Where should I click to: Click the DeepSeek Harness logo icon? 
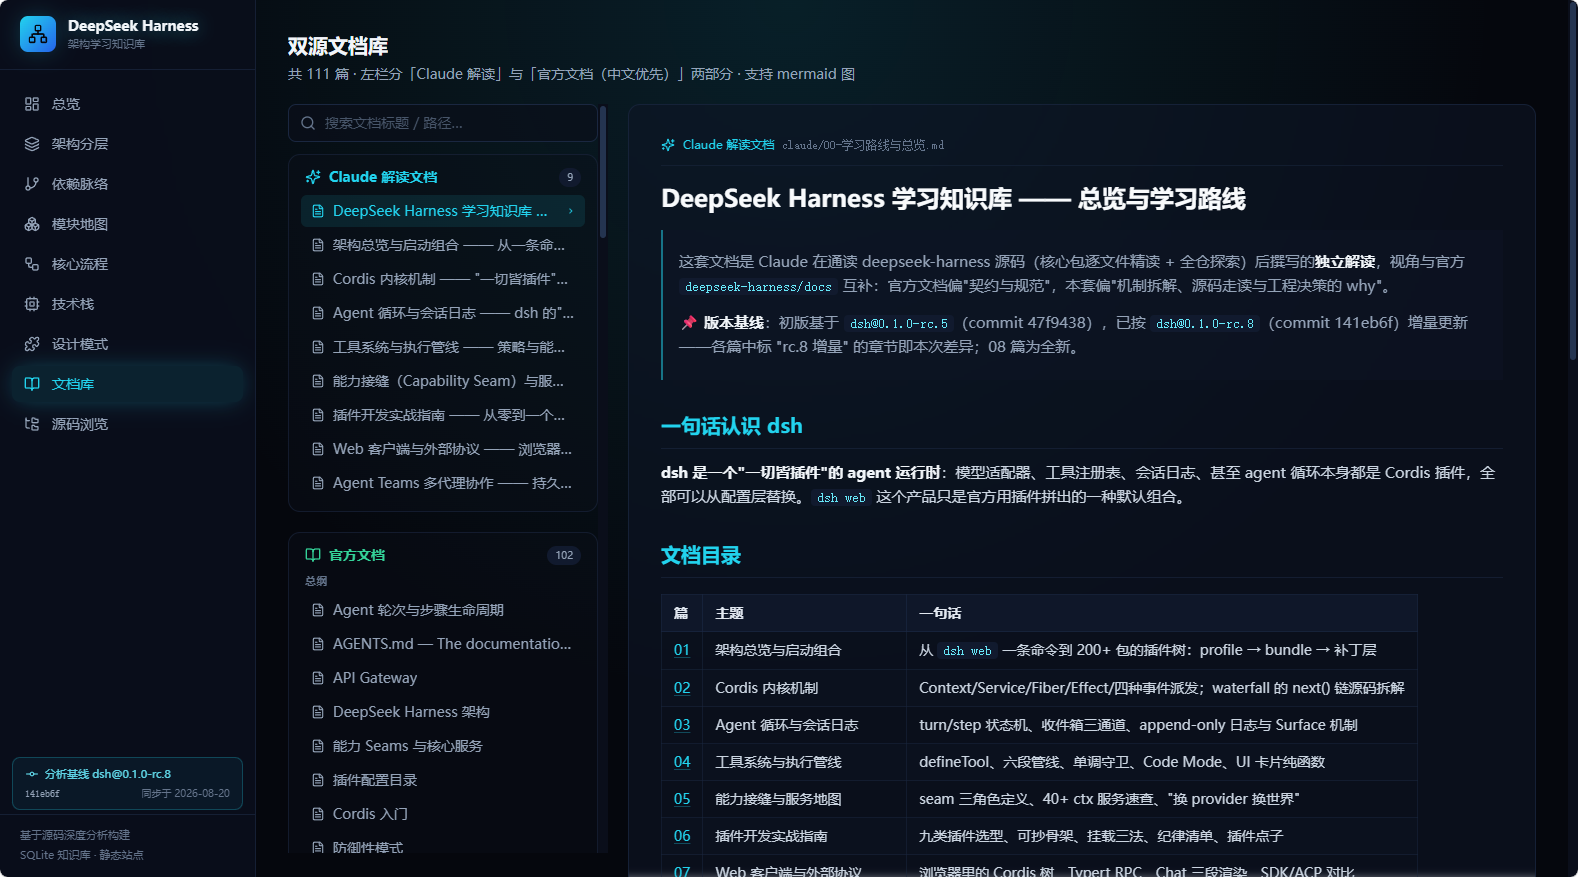tap(38, 34)
